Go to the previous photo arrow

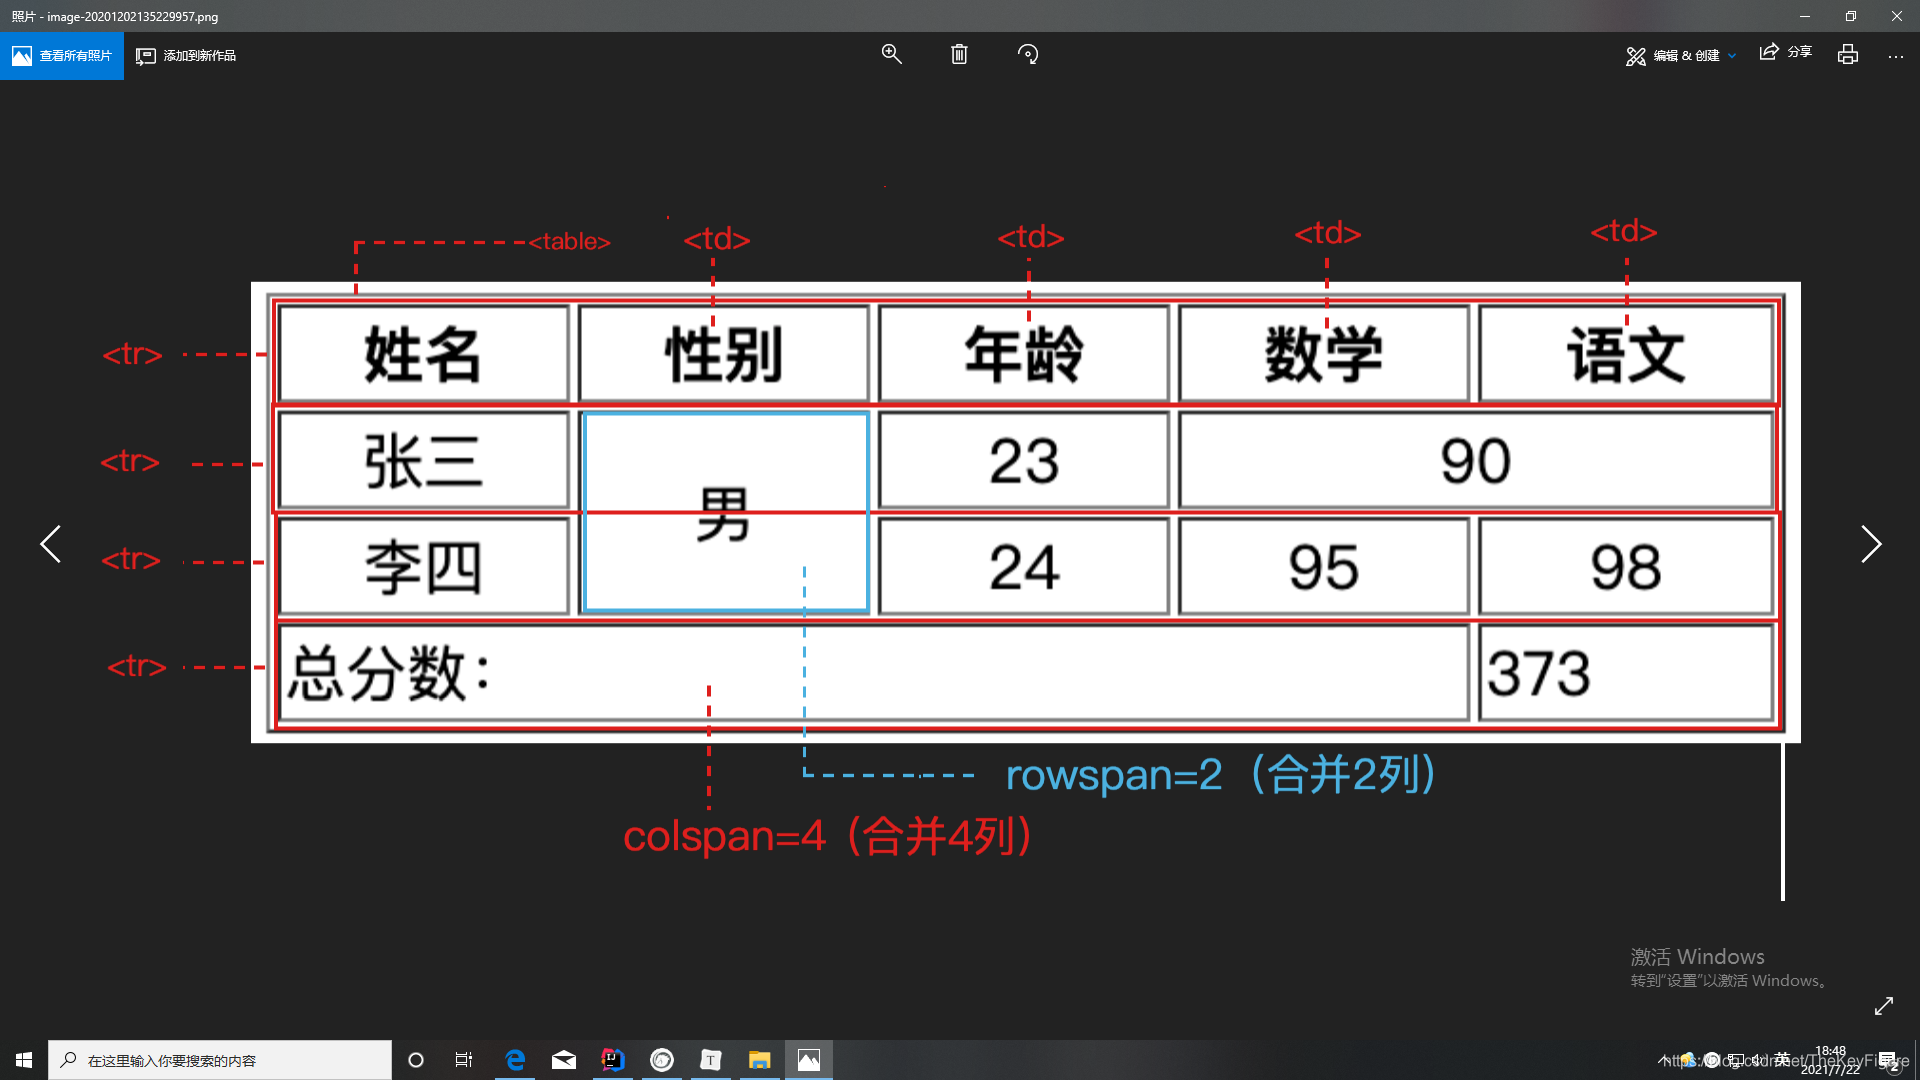51,544
